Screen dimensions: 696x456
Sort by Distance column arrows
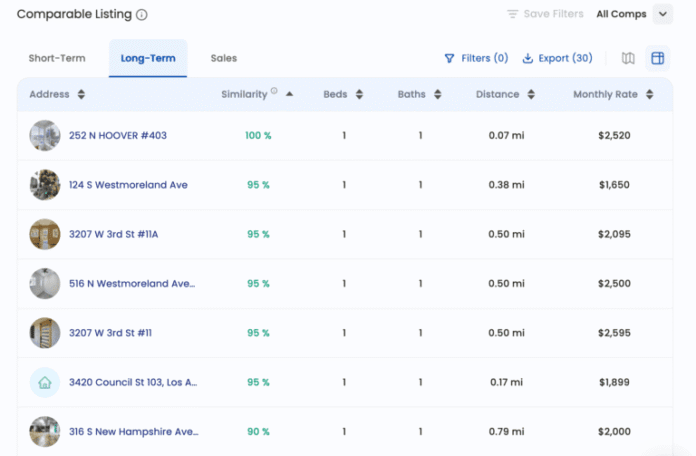(529, 95)
